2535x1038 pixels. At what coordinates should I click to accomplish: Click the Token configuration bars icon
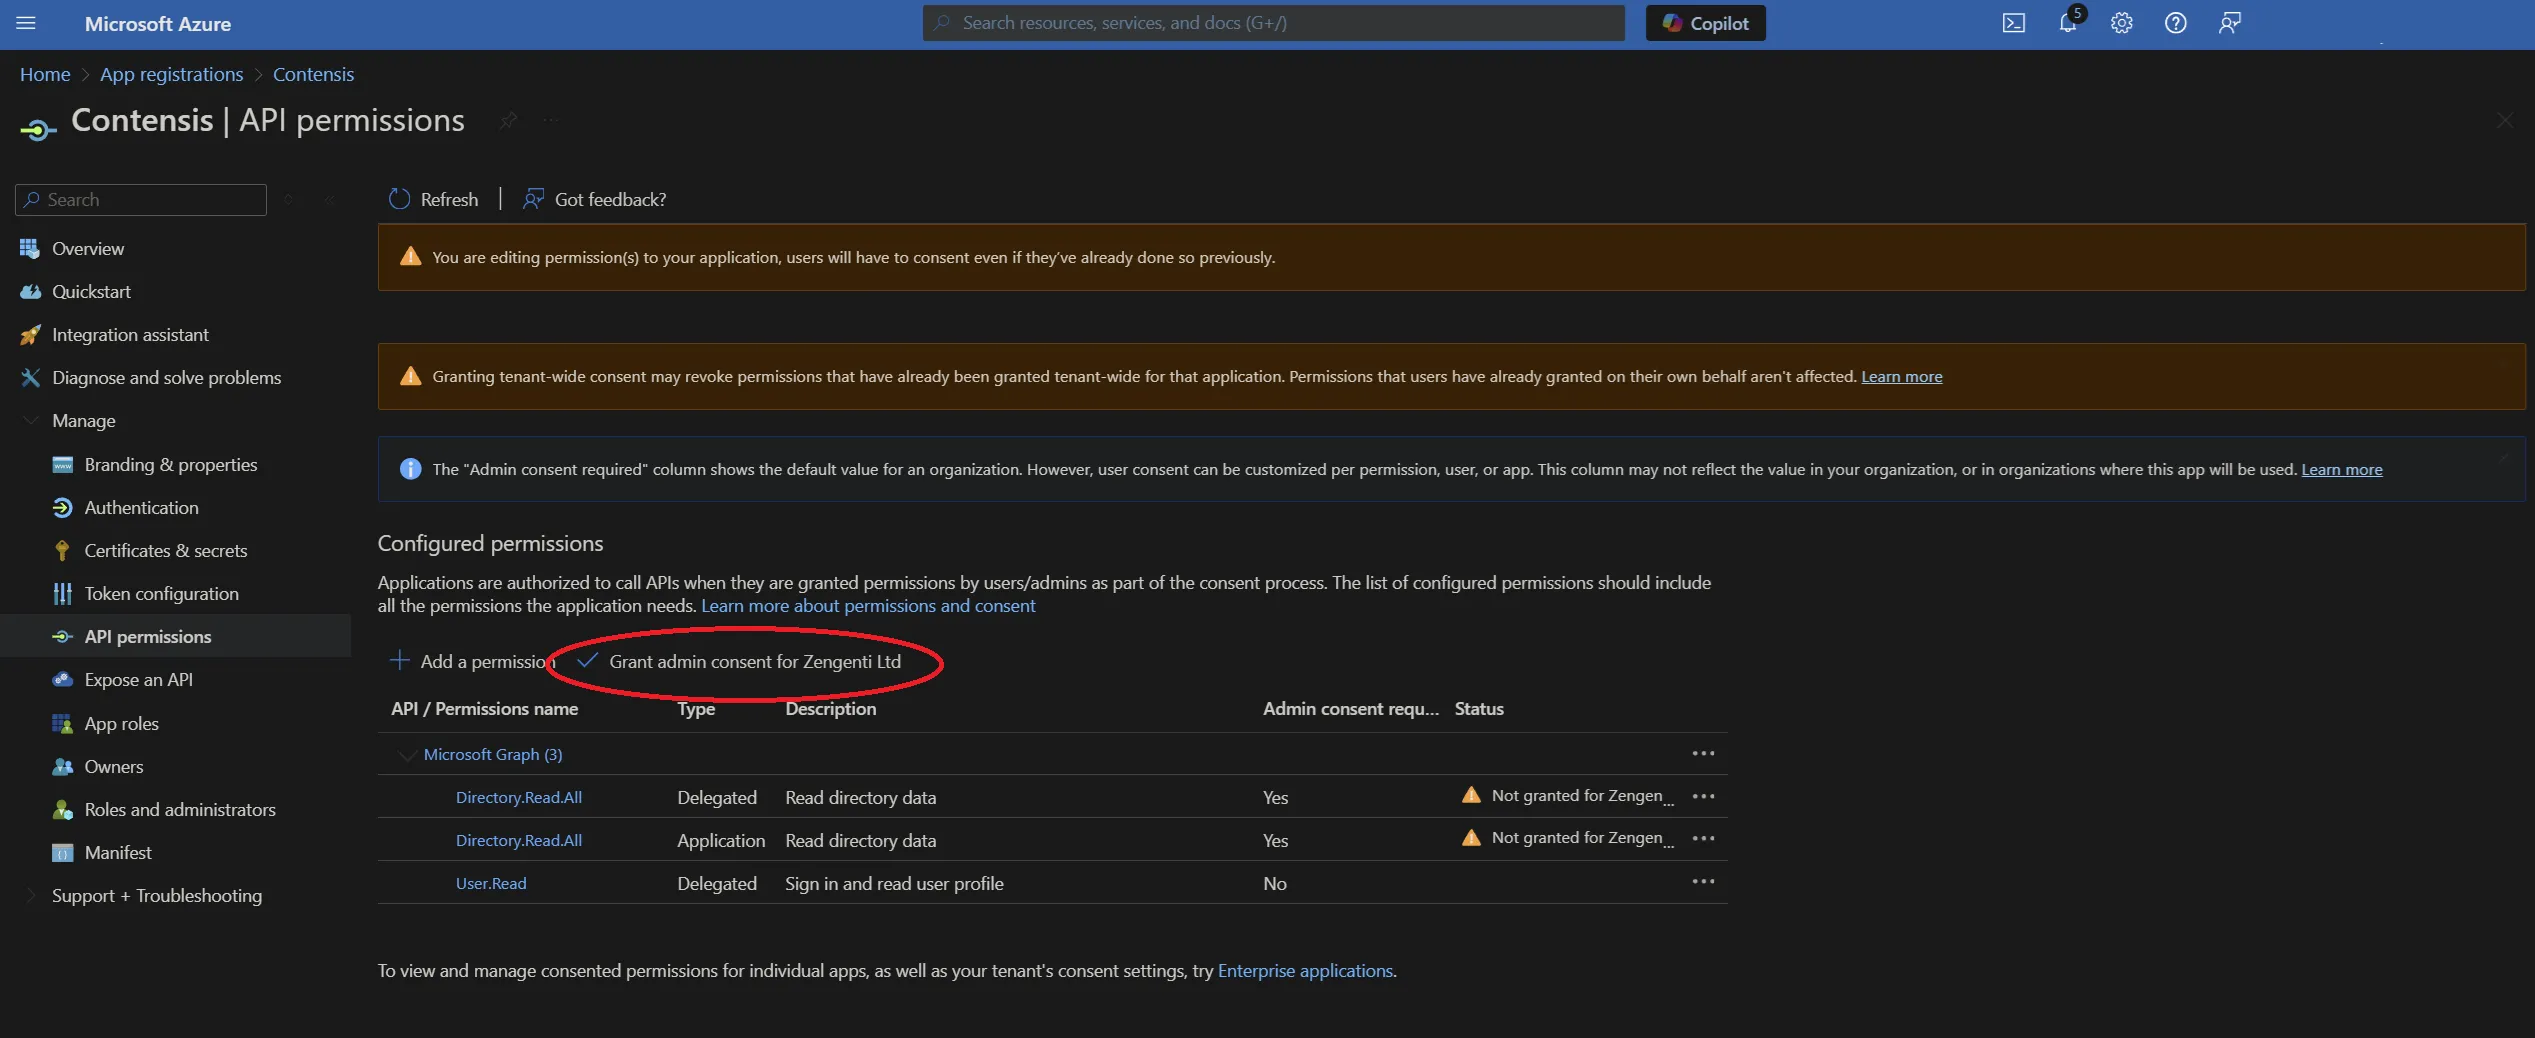62,593
